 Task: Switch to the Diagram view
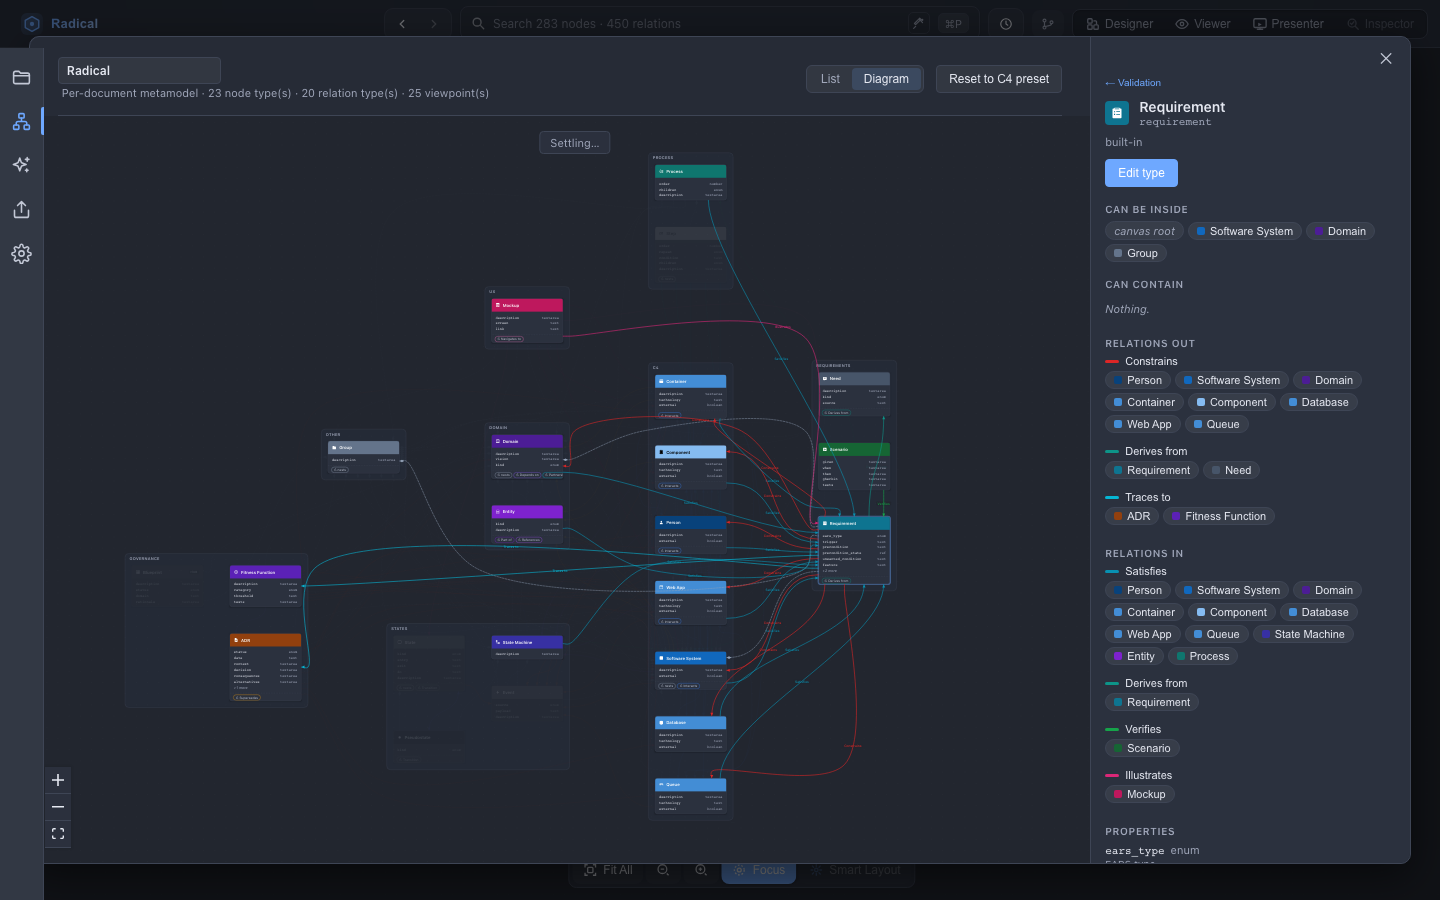(x=886, y=79)
